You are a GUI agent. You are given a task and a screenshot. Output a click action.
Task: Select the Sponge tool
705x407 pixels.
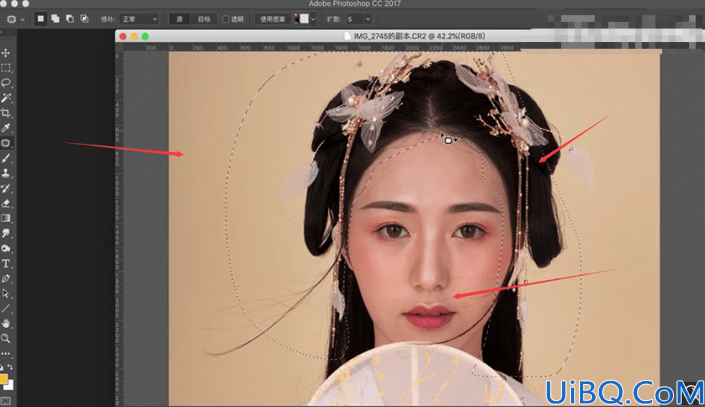(x=6, y=248)
